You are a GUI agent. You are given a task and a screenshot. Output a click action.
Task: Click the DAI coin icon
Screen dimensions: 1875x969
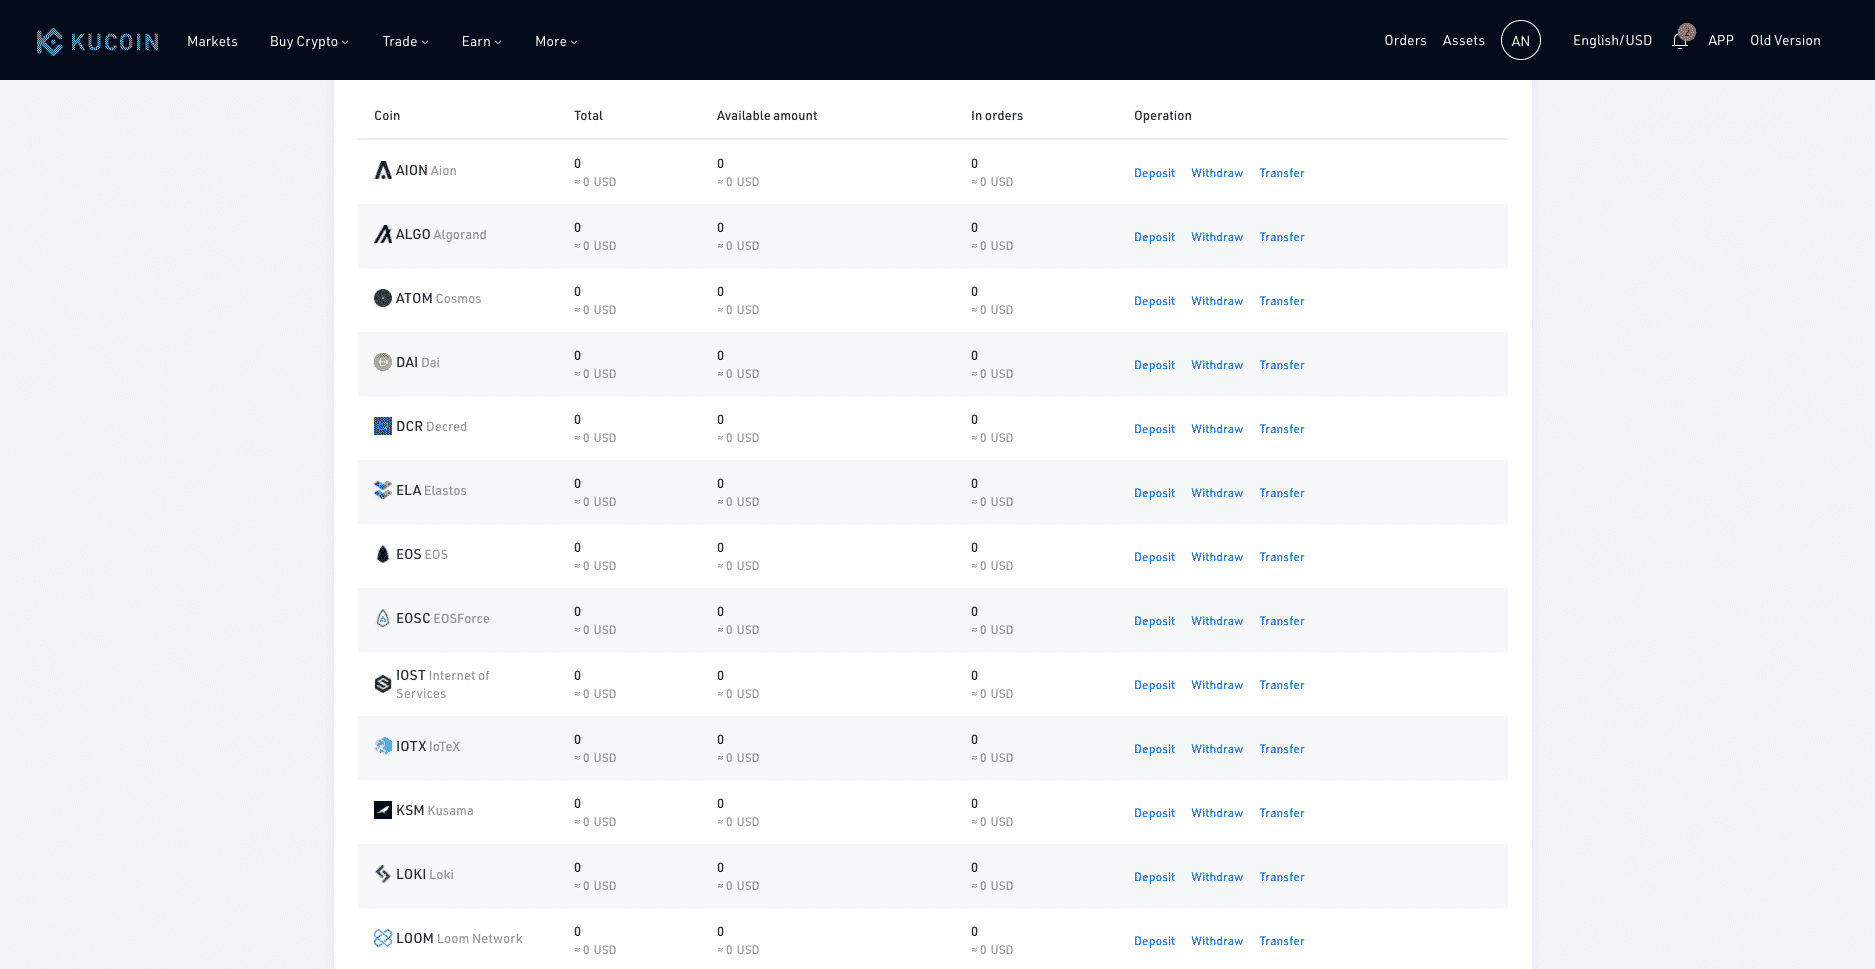(383, 362)
